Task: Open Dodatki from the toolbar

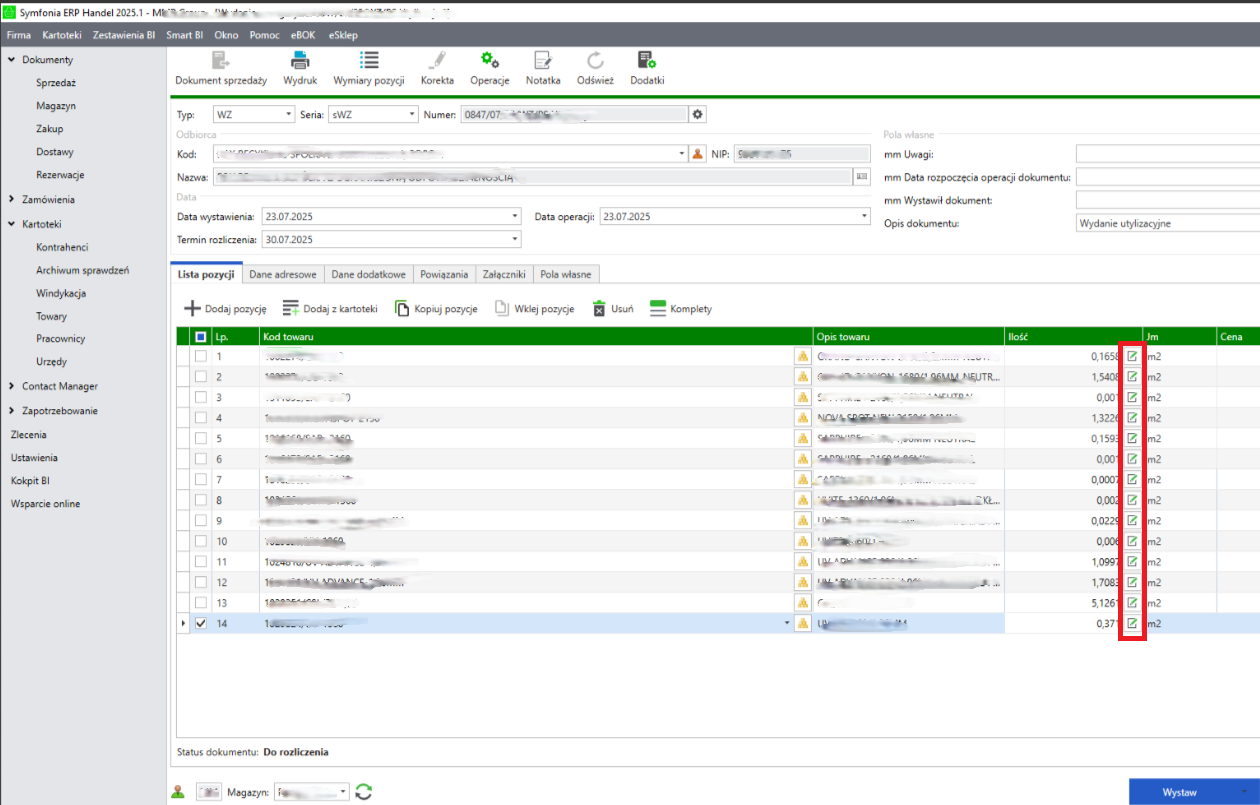Action: click(647, 68)
